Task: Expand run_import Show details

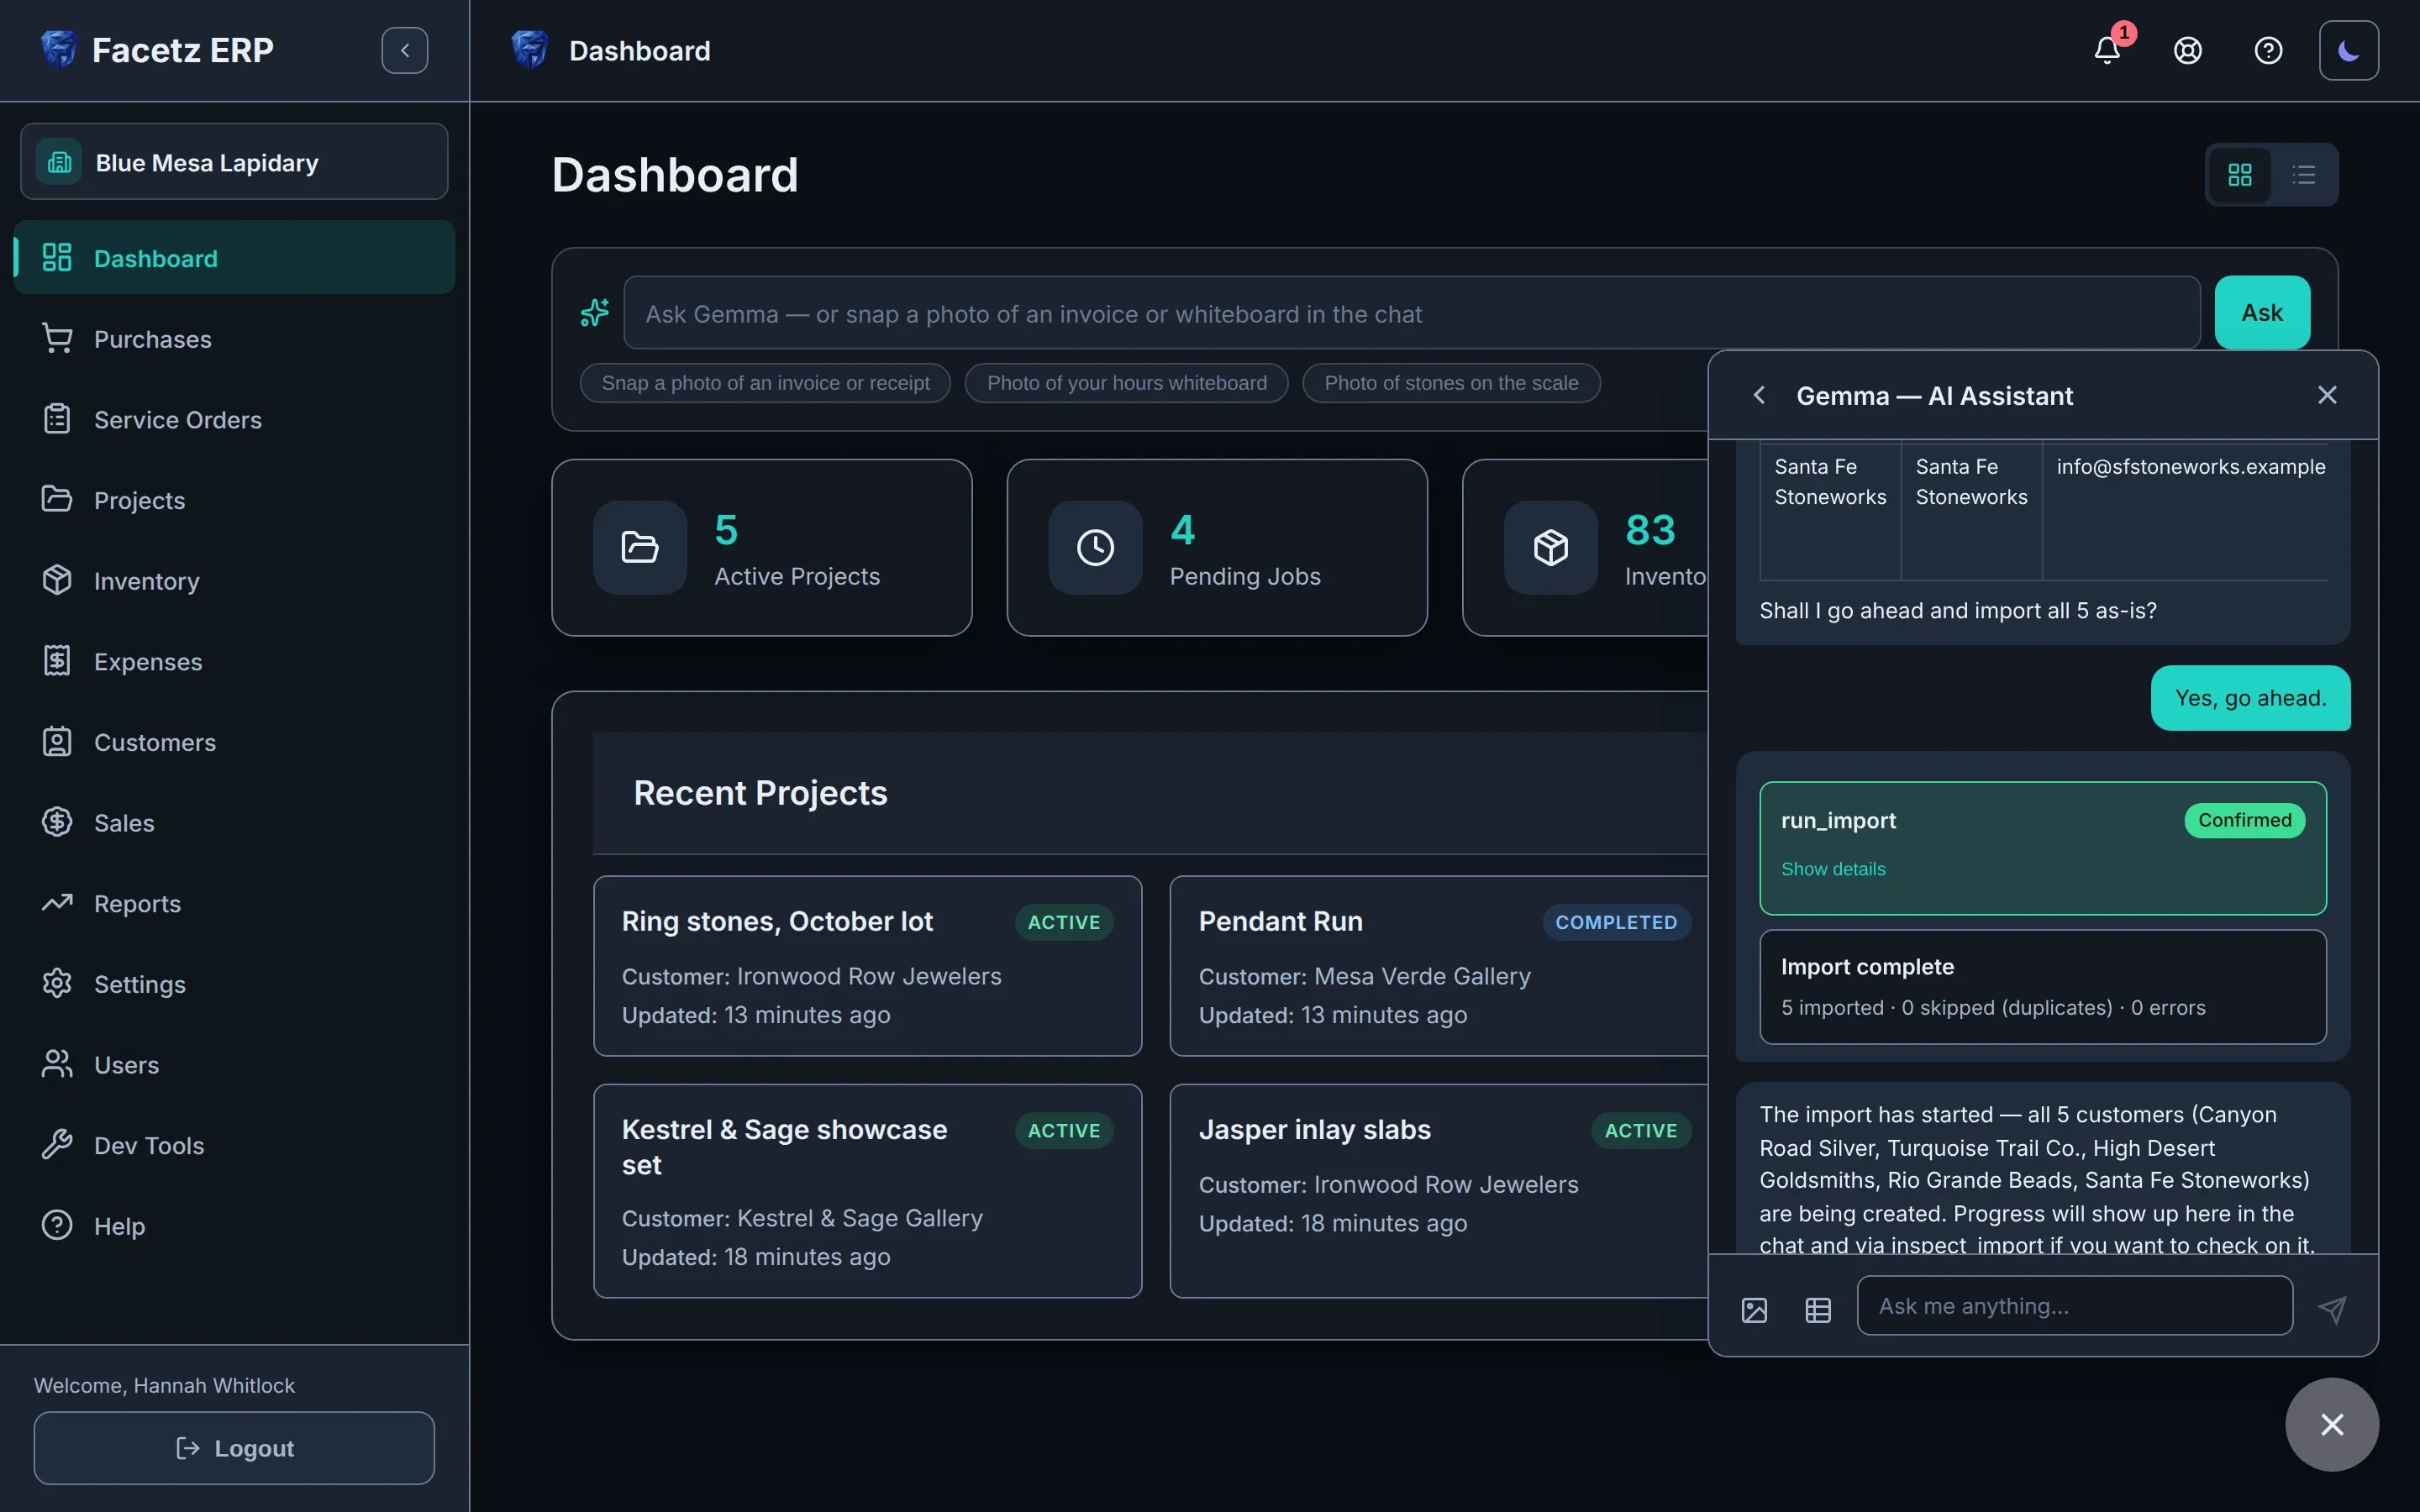Action: click(x=1833, y=869)
